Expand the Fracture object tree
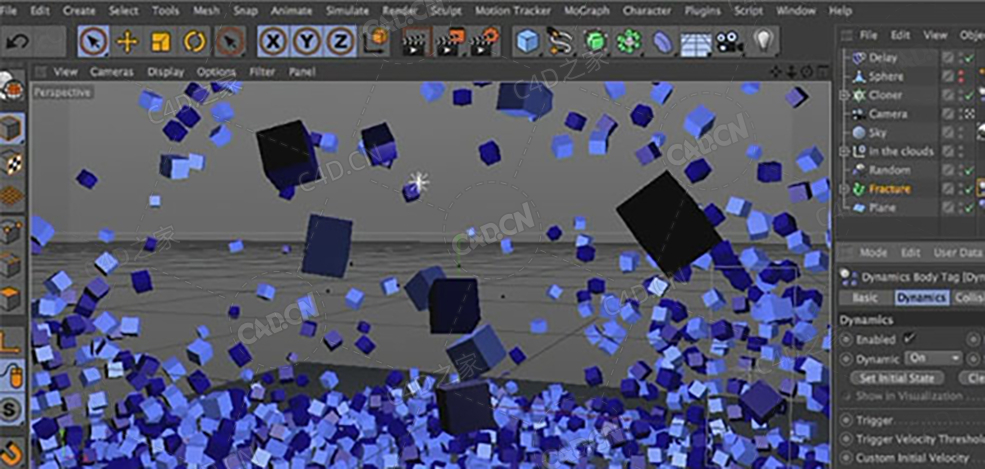The height and width of the screenshot is (469, 985). tap(844, 189)
